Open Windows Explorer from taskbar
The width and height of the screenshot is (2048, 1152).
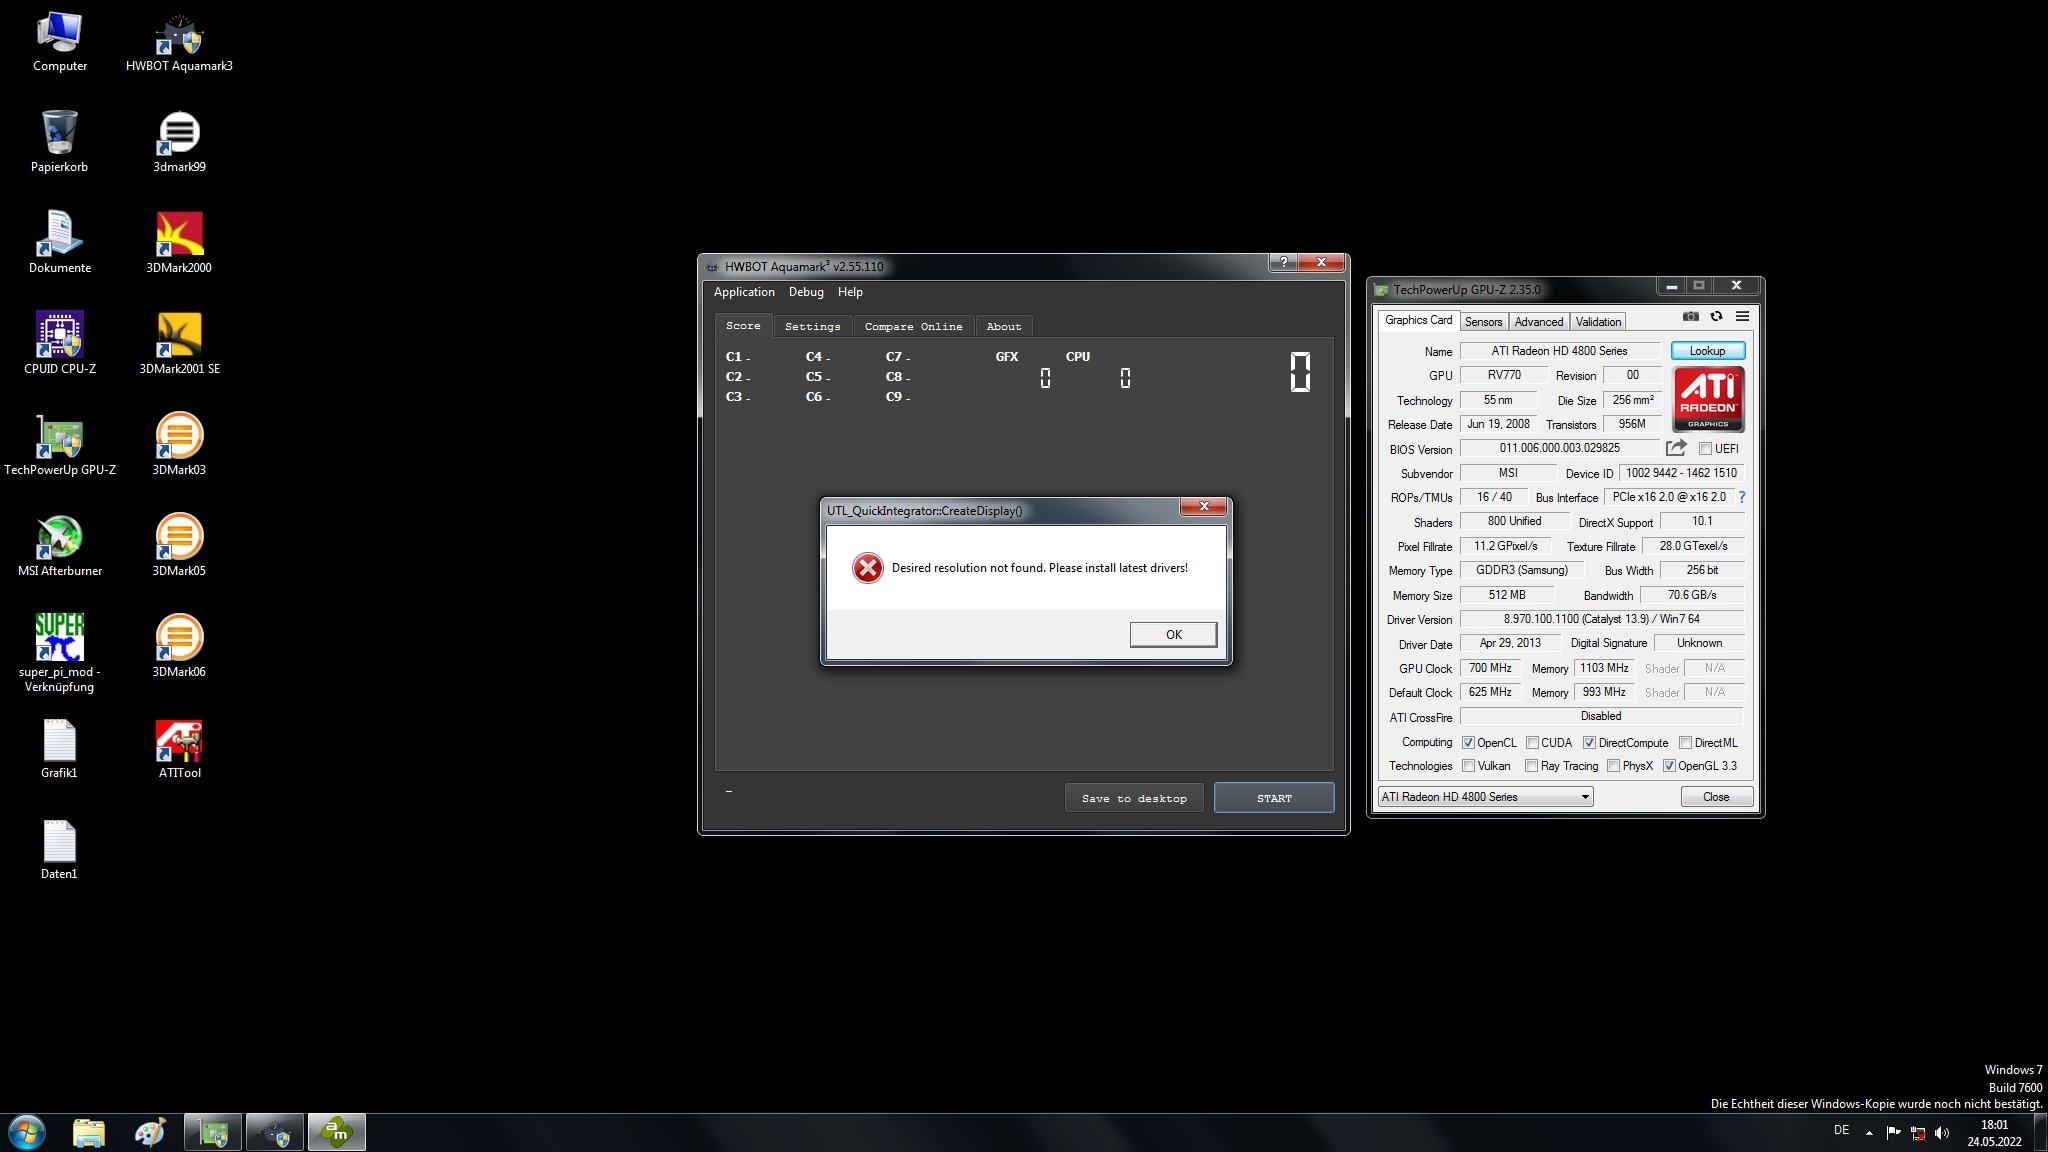point(89,1133)
